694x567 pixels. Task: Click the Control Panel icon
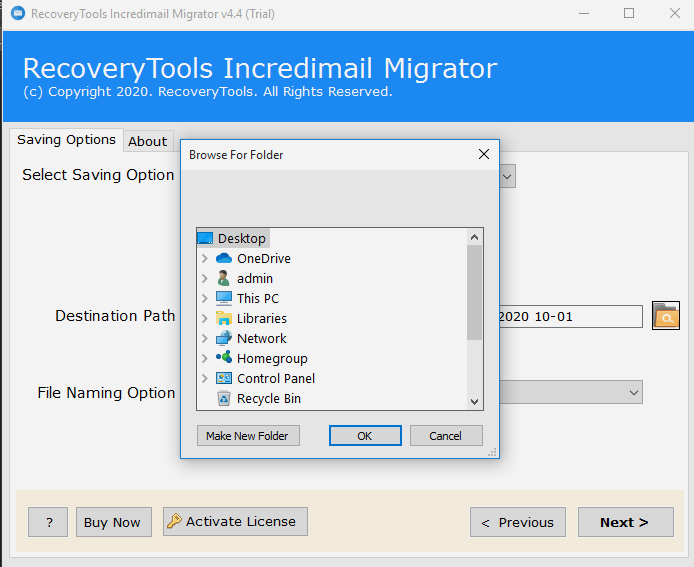click(224, 378)
